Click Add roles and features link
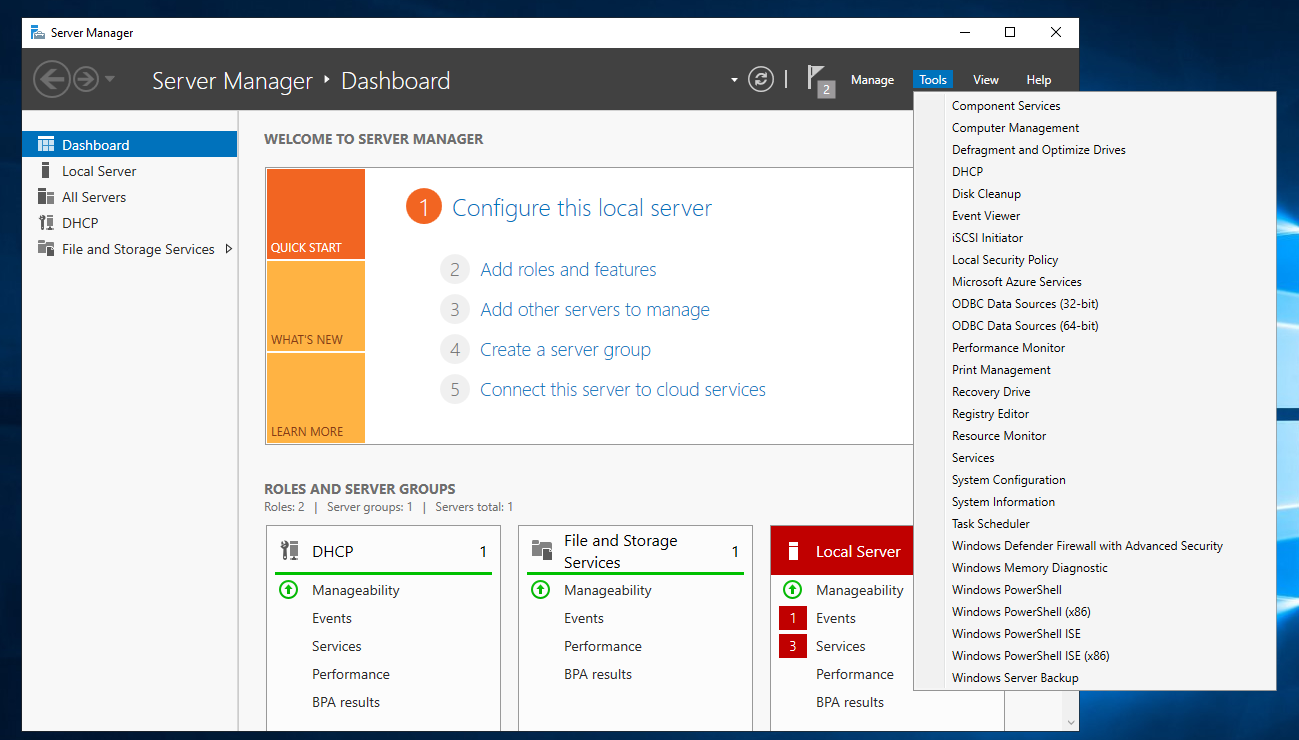 click(568, 270)
